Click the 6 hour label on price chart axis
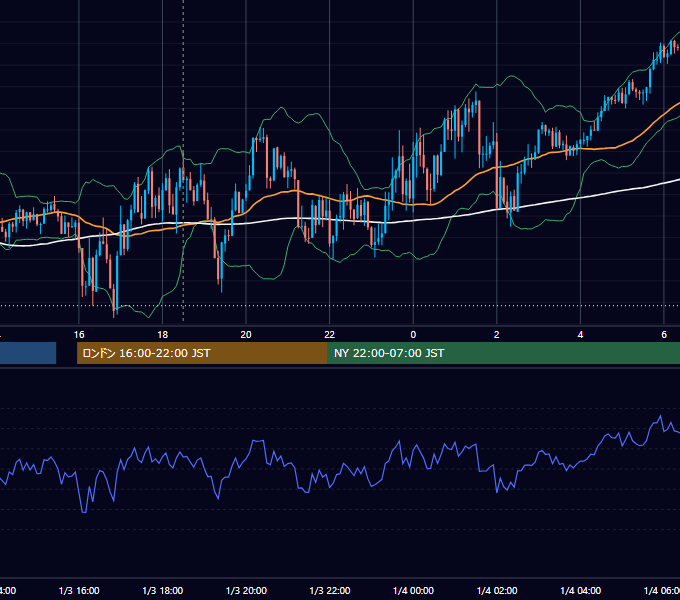Viewport: 680px width, 600px height. click(x=664, y=334)
